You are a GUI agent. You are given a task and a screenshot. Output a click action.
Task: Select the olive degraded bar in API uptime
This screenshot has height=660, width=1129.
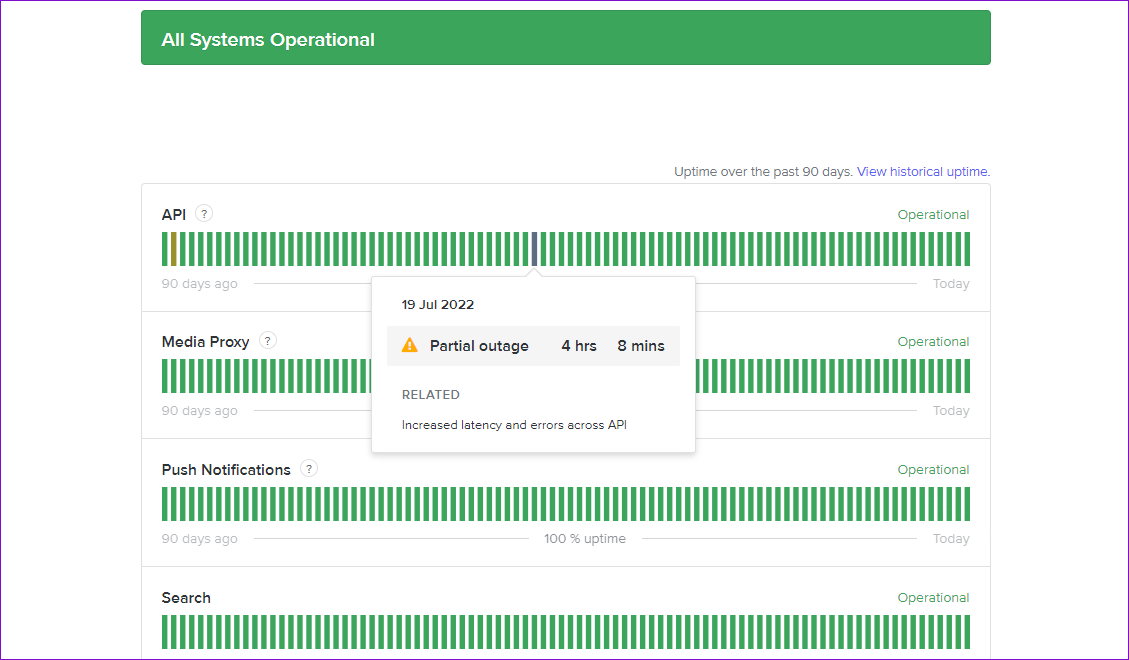click(x=174, y=249)
